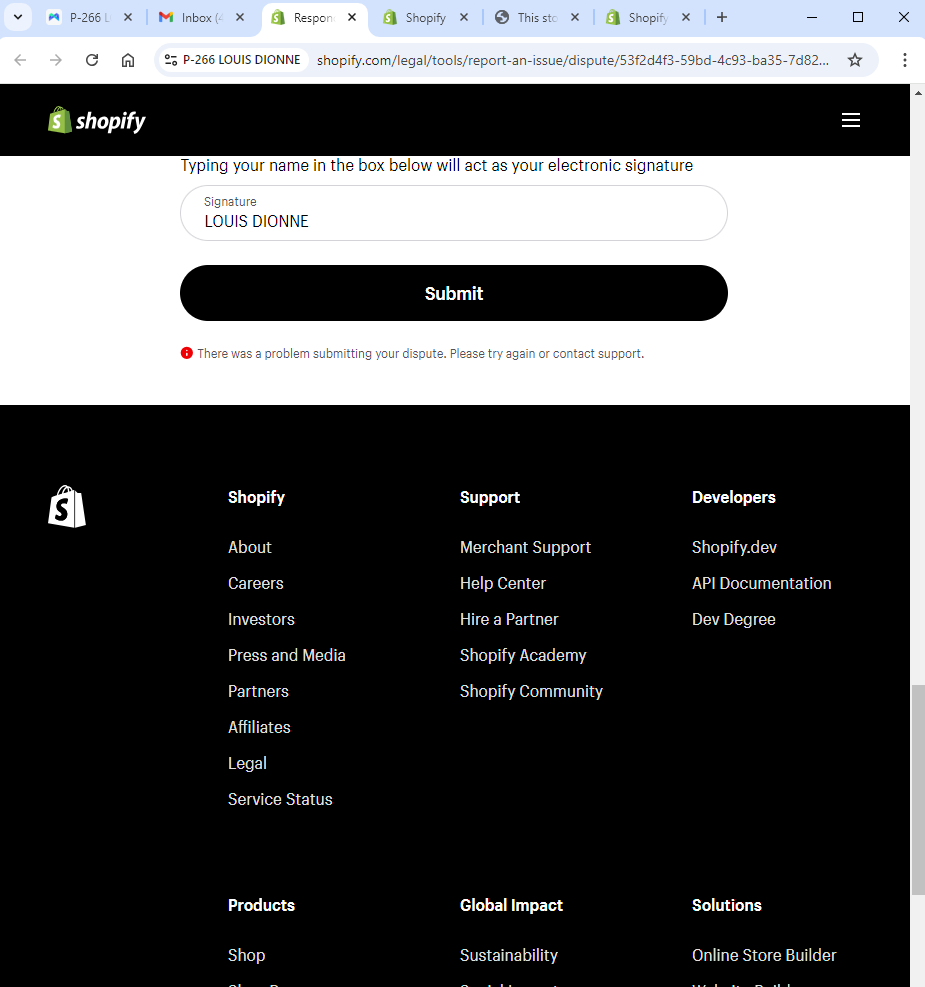Maximize the browser window
This screenshot has width=925, height=987.
click(x=858, y=18)
